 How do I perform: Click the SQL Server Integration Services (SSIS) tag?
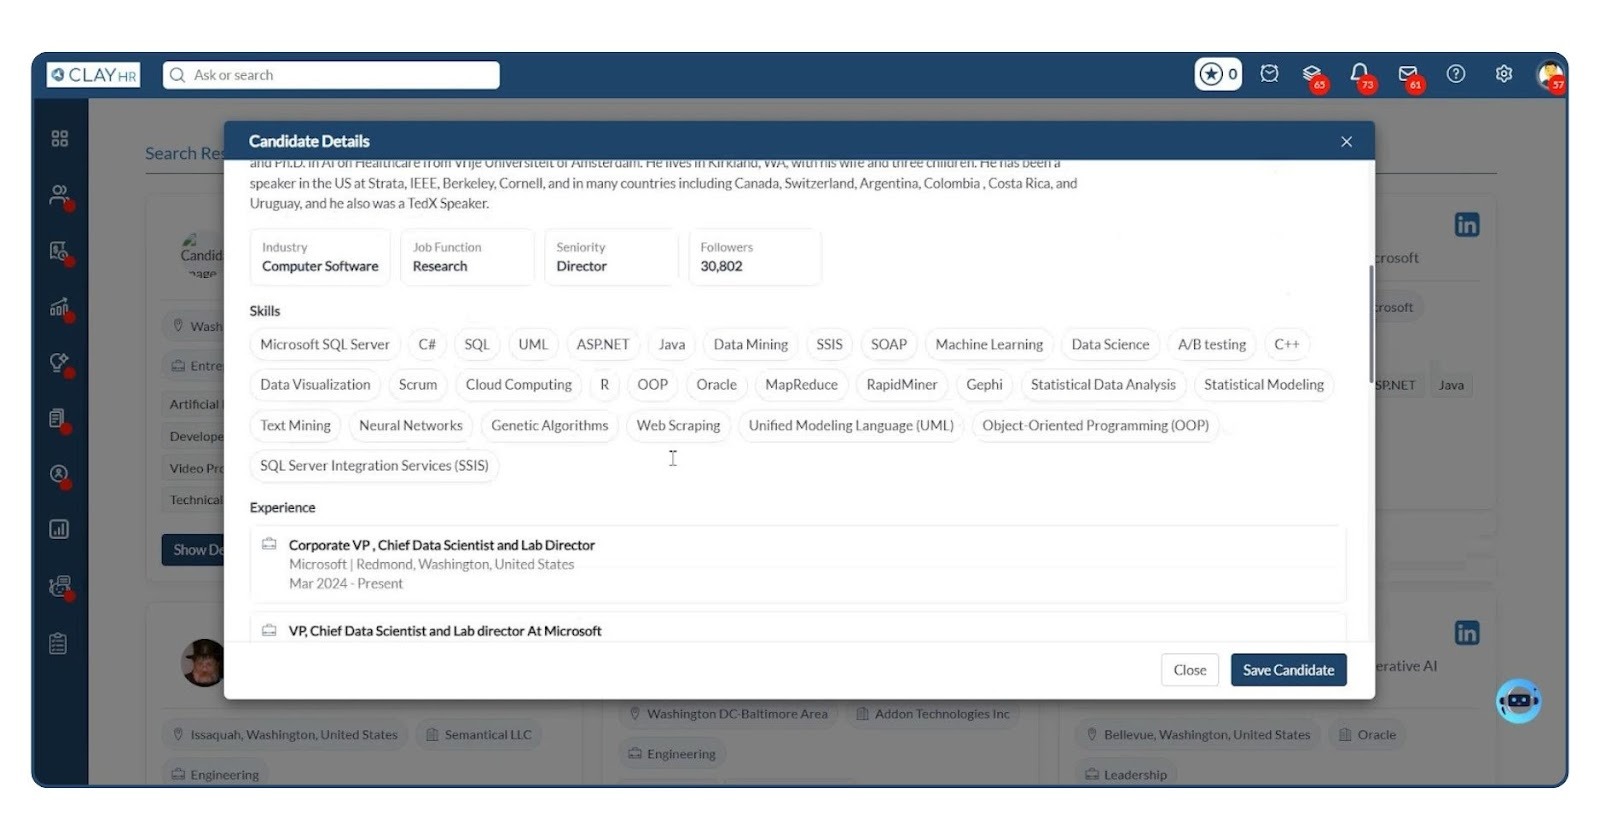374,466
